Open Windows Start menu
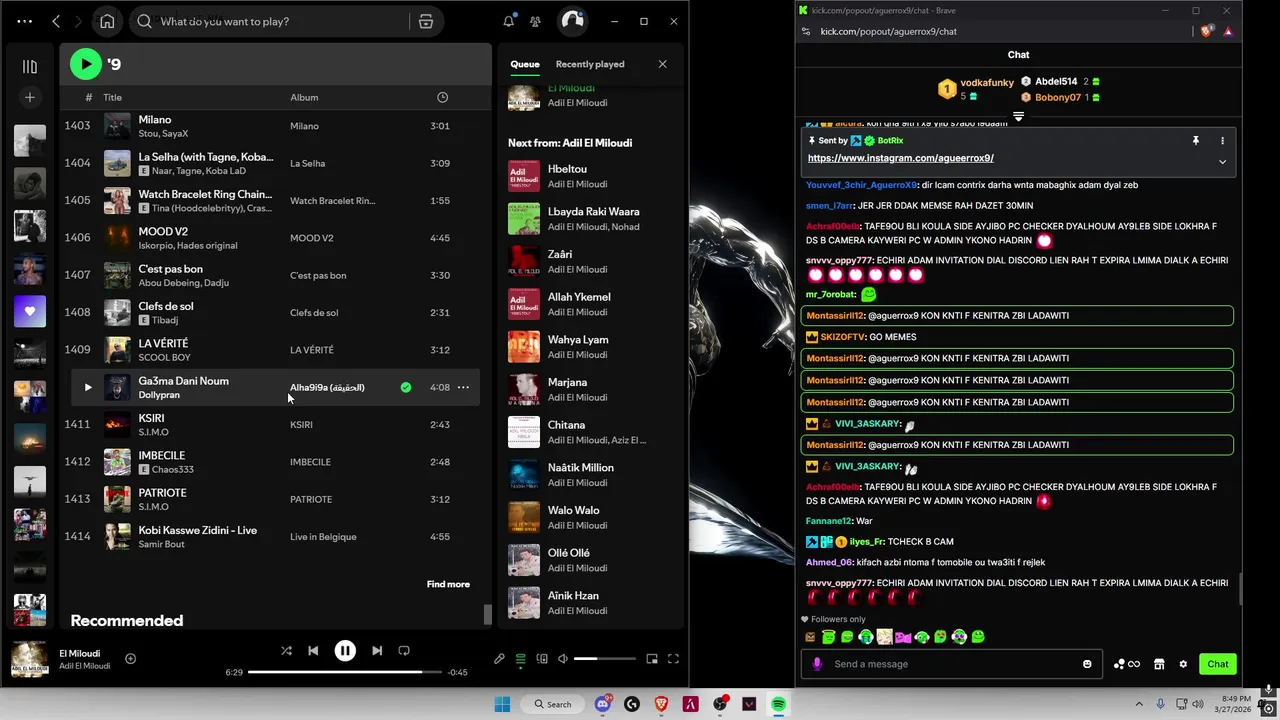Image resolution: width=1280 pixels, height=720 pixels. coord(502,704)
